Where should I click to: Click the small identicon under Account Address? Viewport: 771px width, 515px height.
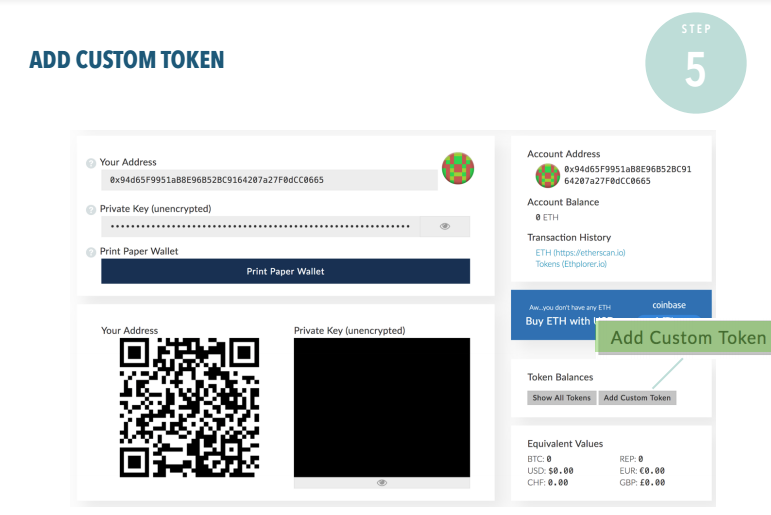click(x=548, y=176)
